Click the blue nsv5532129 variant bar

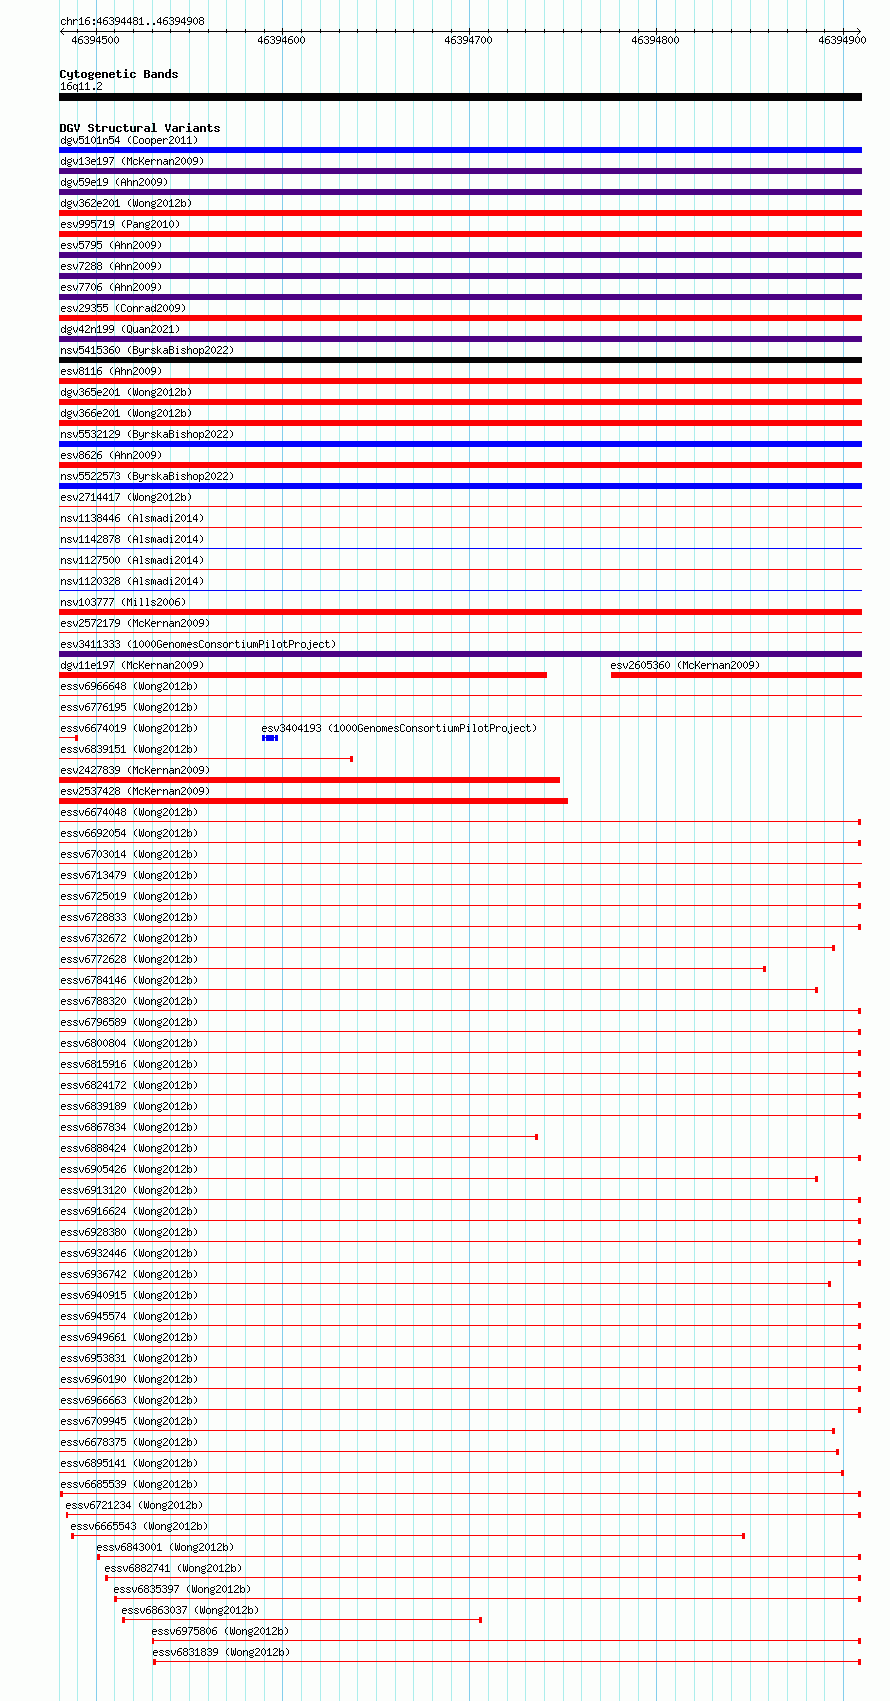coord(461,444)
